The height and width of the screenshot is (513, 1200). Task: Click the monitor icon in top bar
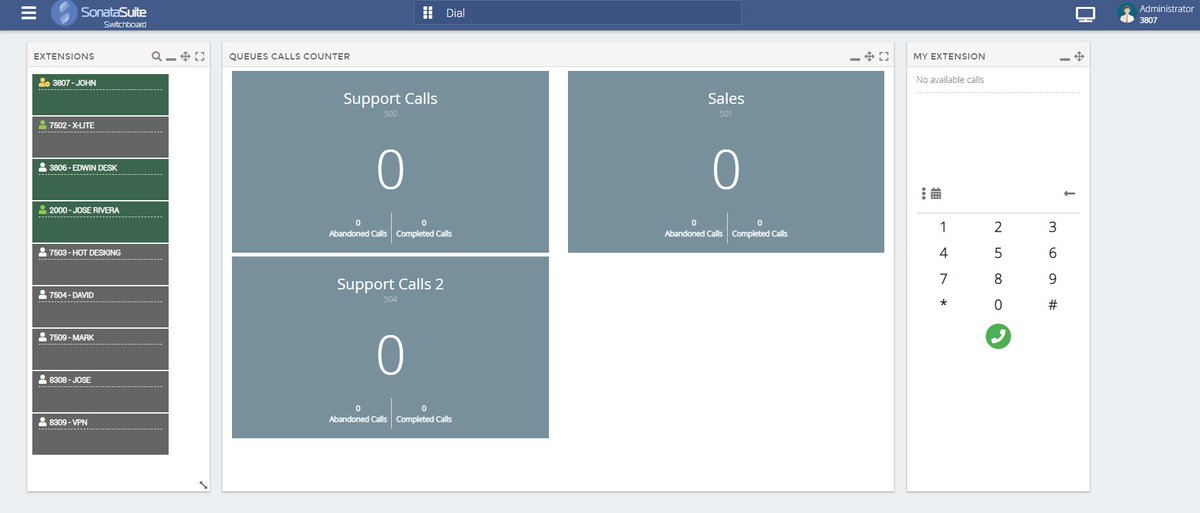pyautogui.click(x=1085, y=14)
